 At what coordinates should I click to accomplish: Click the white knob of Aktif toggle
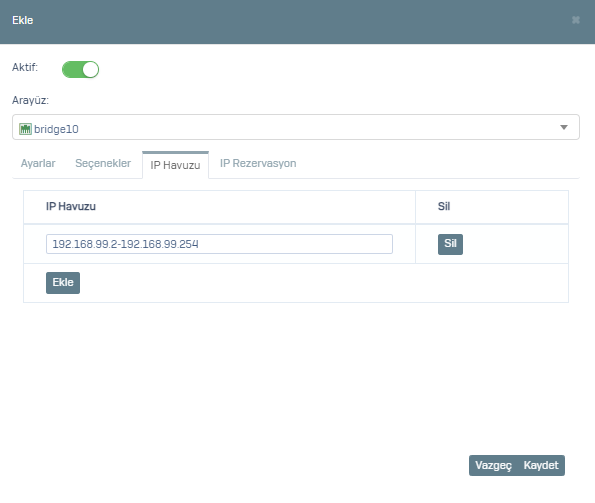point(90,70)
